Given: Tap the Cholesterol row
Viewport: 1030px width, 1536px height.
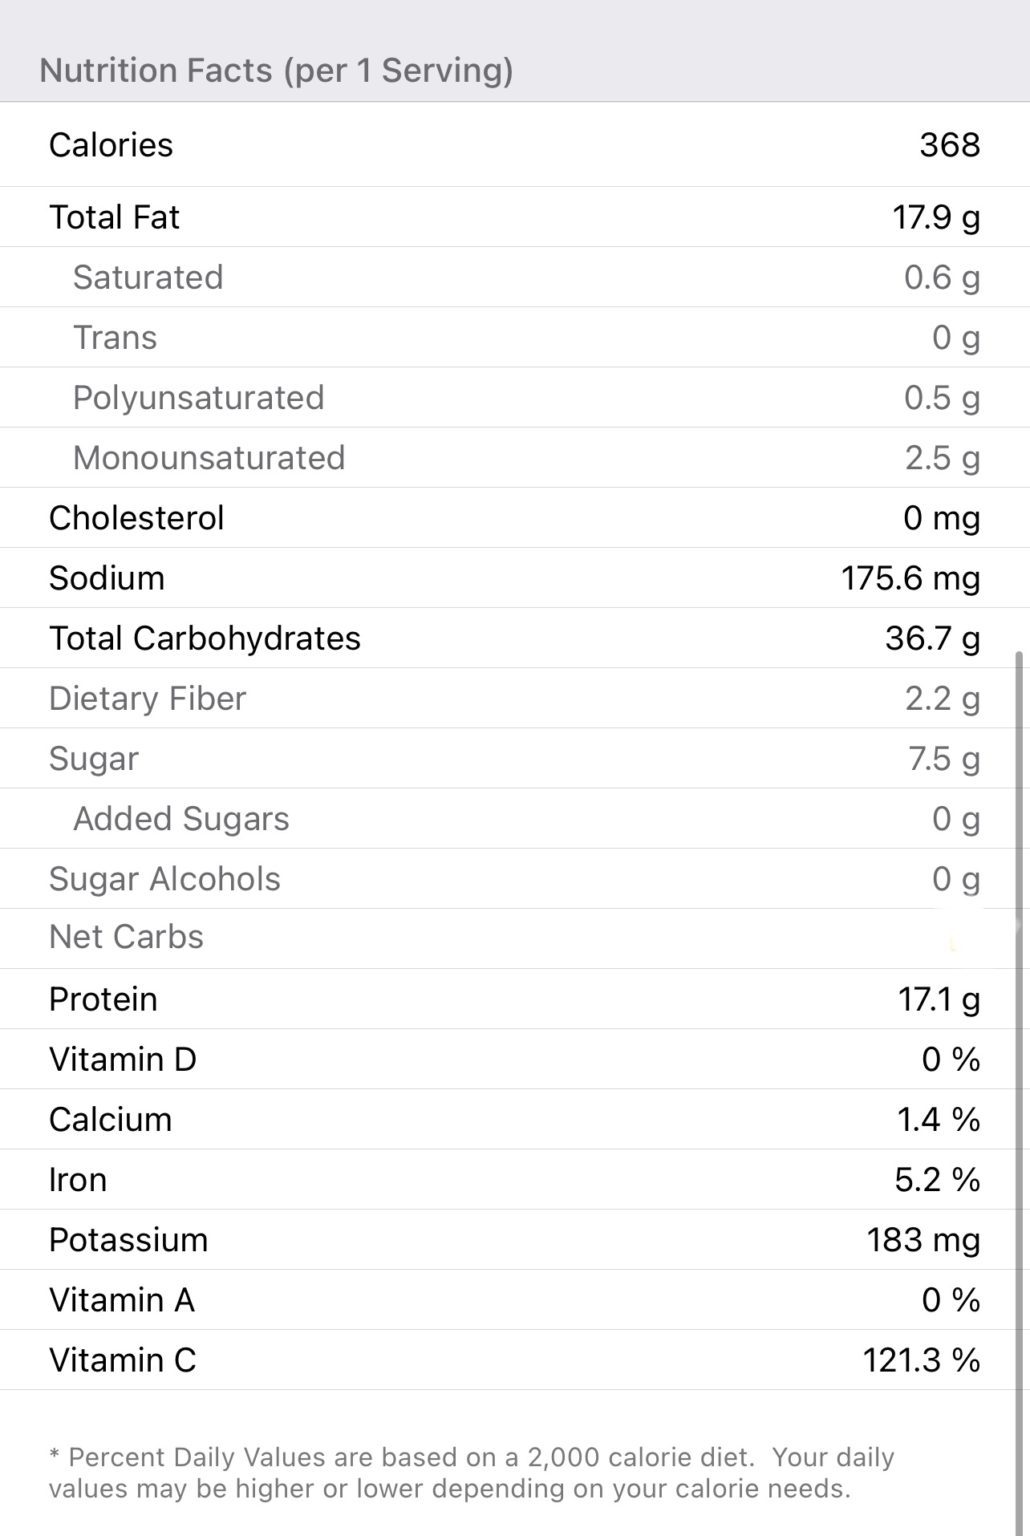Looking at the screenshot, I should [514, 518].
